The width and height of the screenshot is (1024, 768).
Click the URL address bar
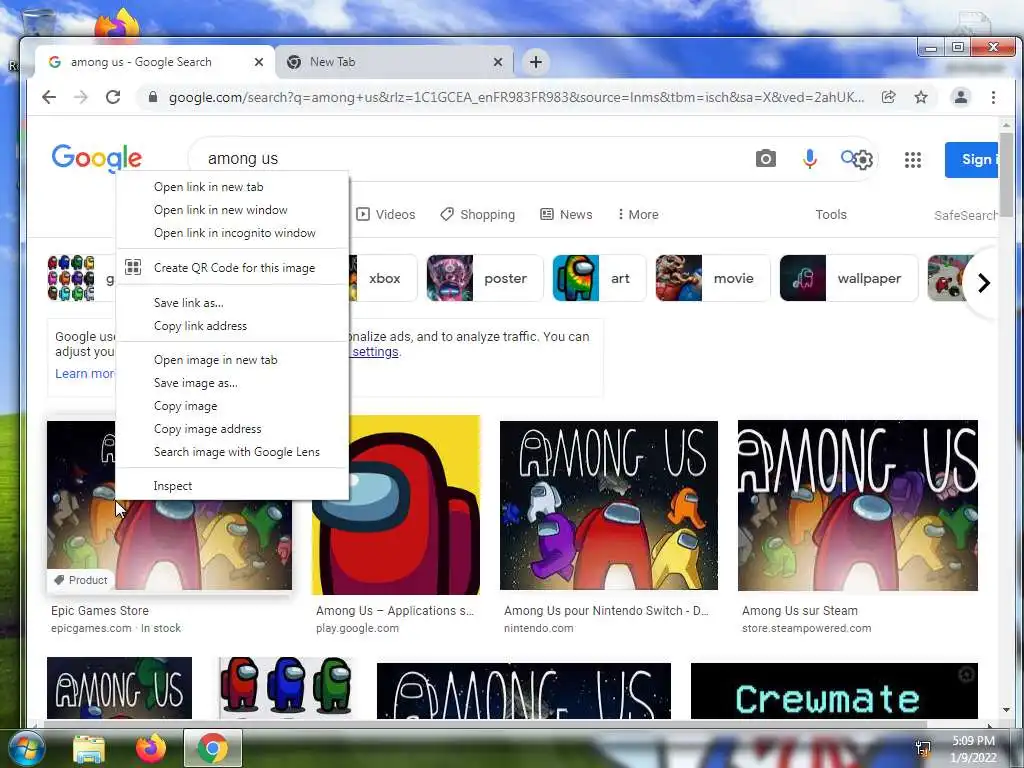(516, 97)
